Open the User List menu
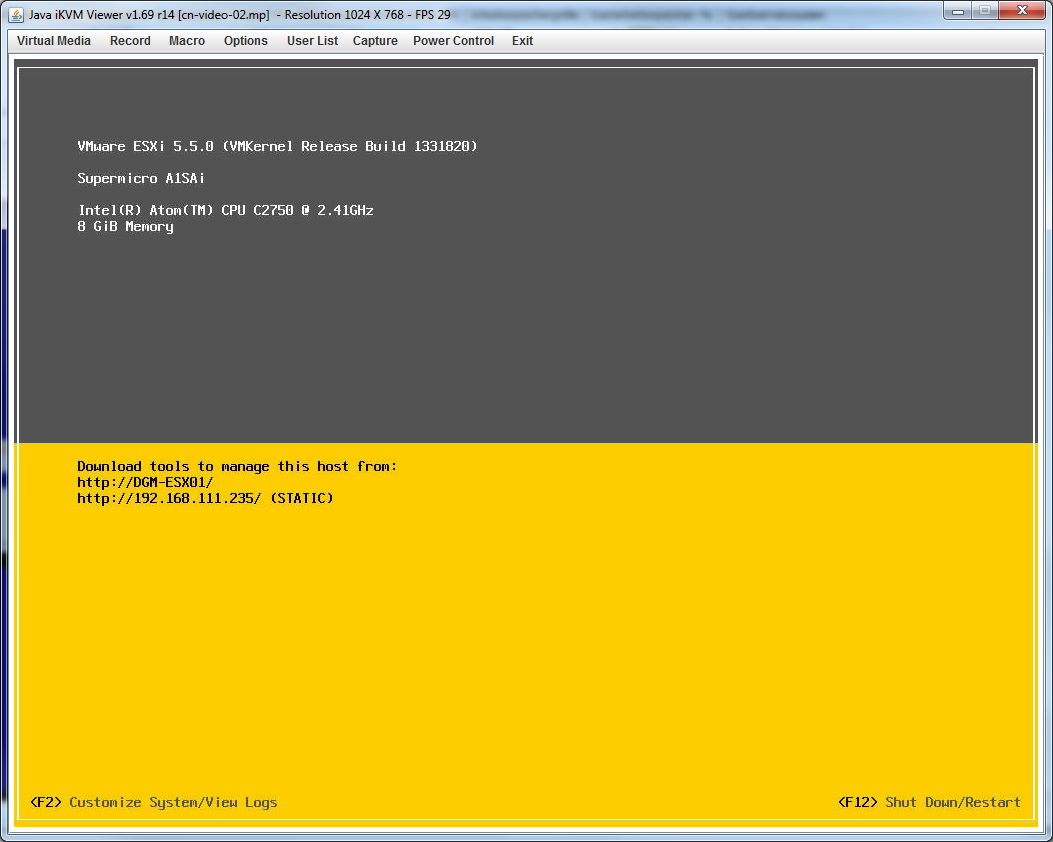The width and height of the screenshot is (1053, 842). [312, 41]
